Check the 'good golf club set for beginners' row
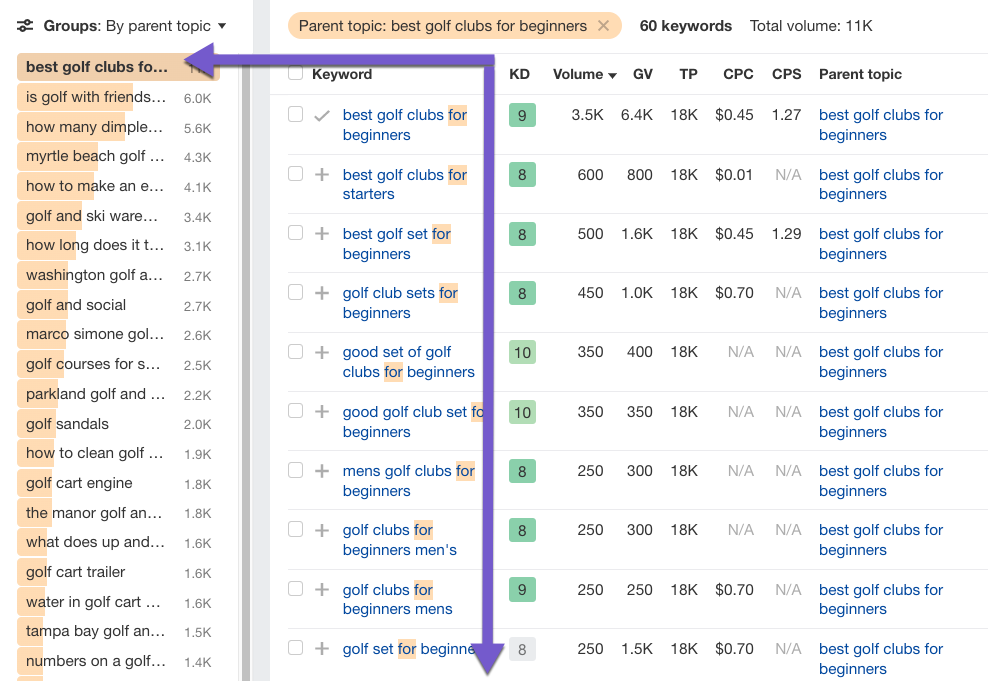Image resolution: width=988 pixels, height=681 pixels. [296, 411]
